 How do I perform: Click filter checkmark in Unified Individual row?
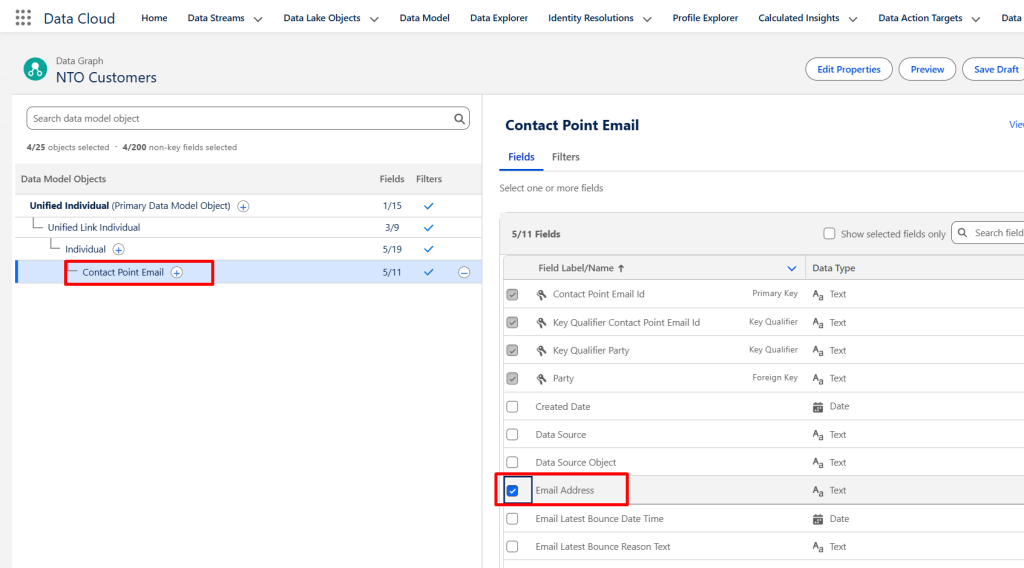(428, 206)
